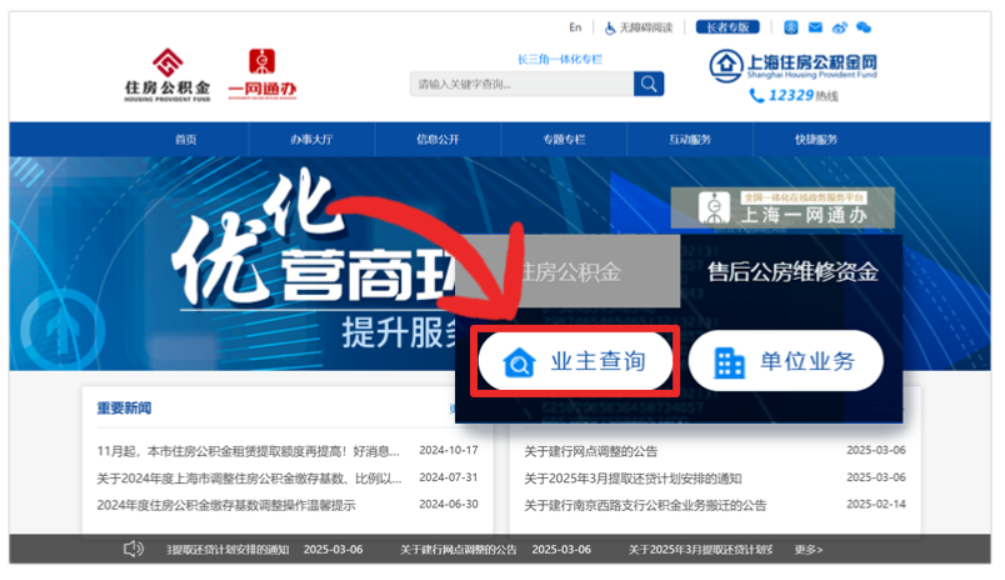Viewport: 1005px width, 580px height.
Task: Open the 信息公开 navigation menu
Action: pyautogui.click(x=437, y=140)
